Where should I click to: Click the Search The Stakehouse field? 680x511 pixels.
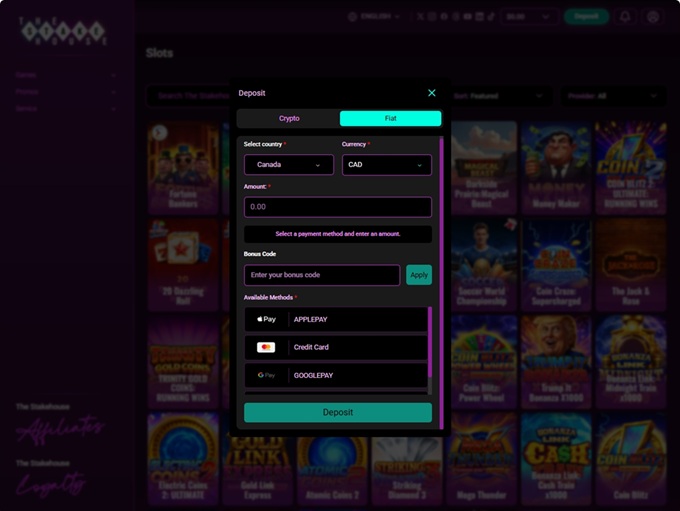[x=189, y=95]
